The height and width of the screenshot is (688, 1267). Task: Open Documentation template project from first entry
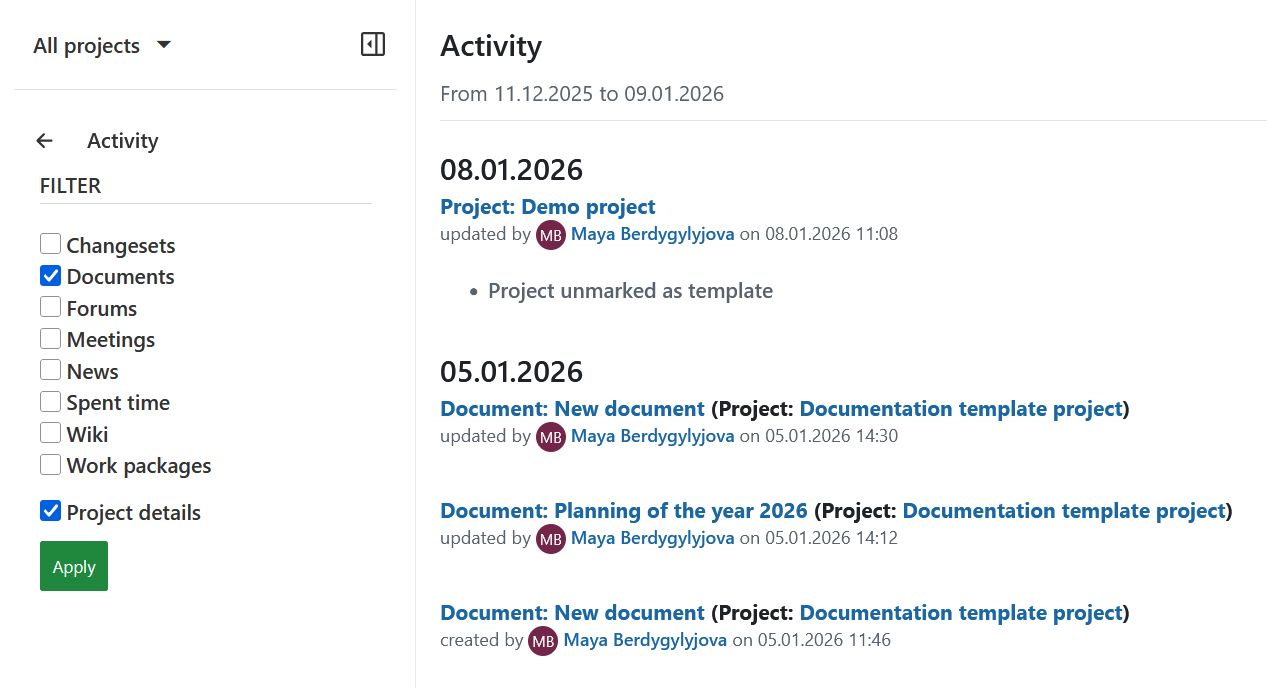point(960,408)
